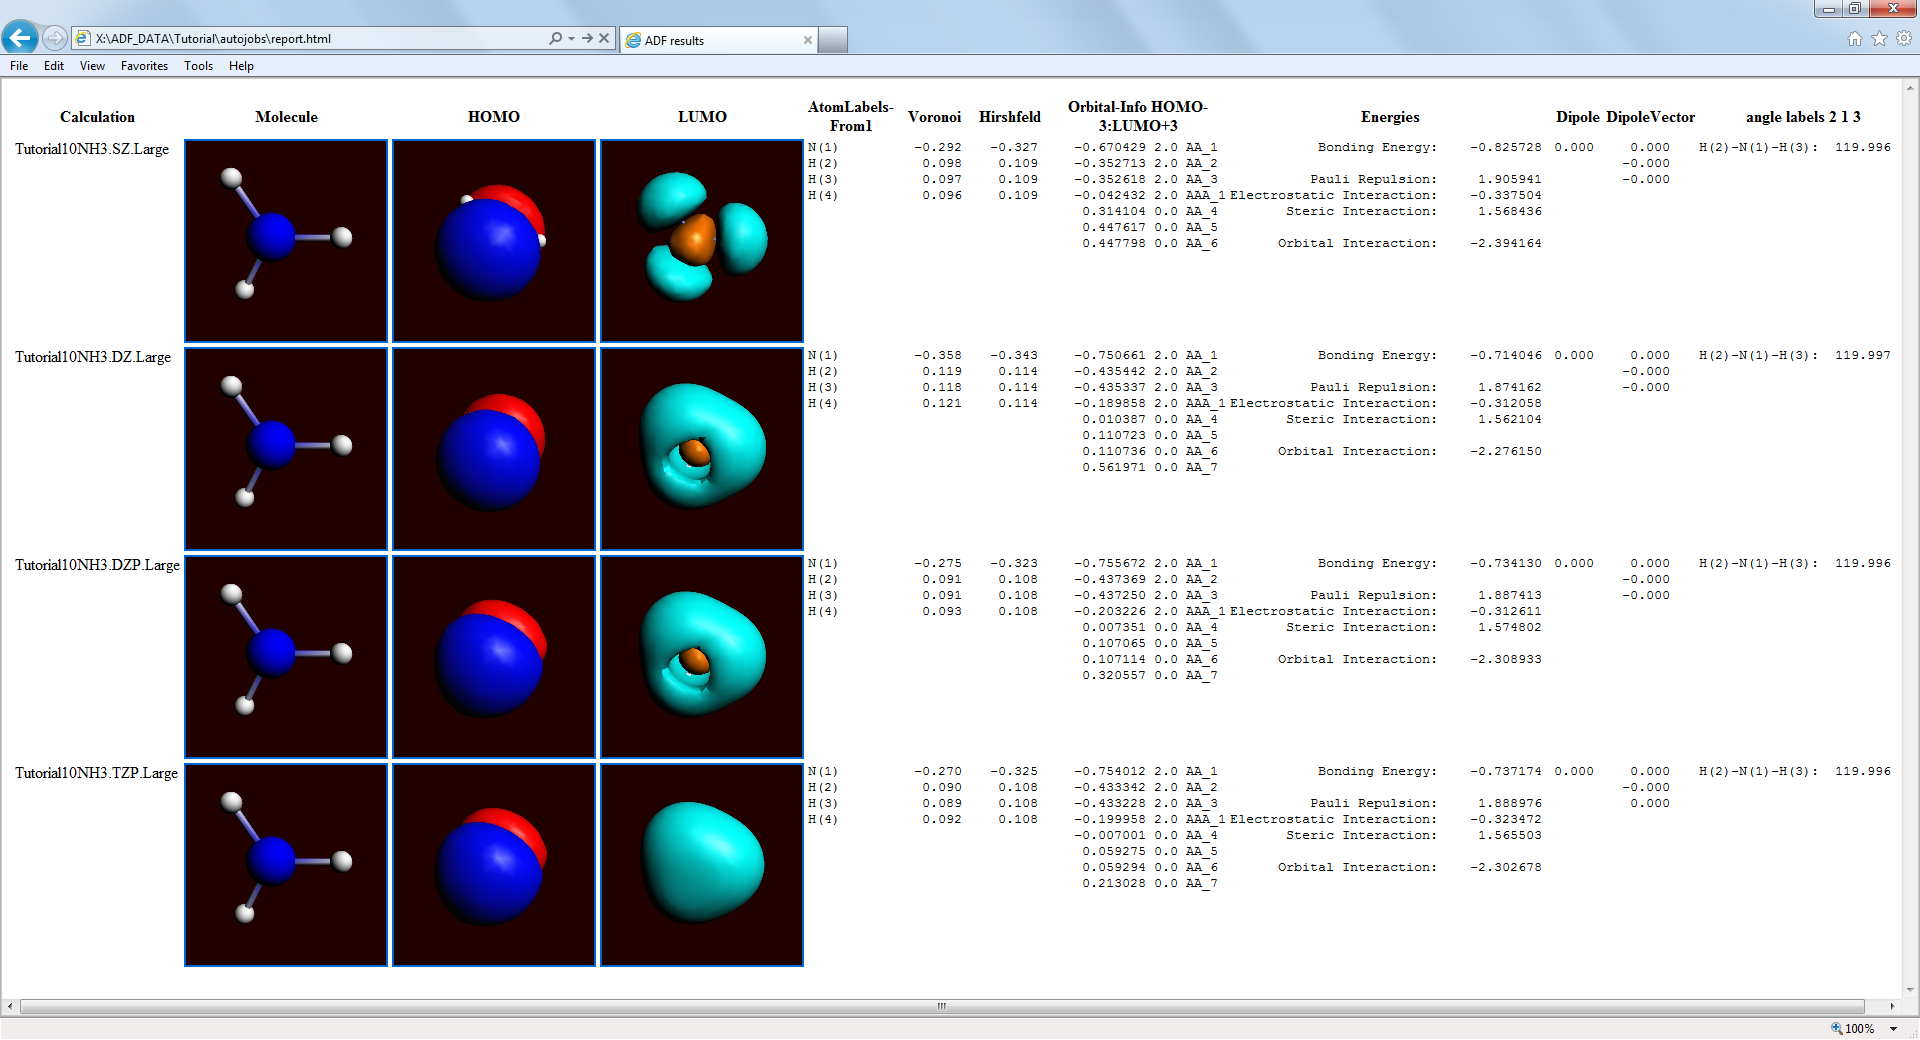Viewport: 1920px width, 1040px height.
Task: Open the TZP.Large LUMO orbital image
Action: click(x=702, y=865)
